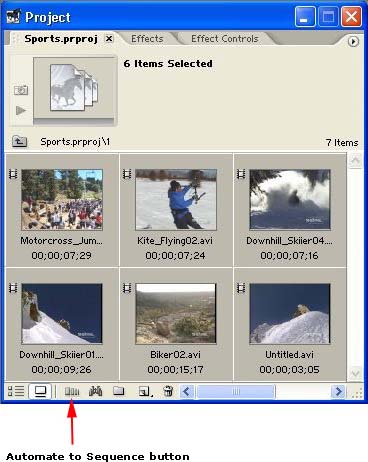
Task: Select the Untitled.avi clip thumbnail
Action: (290, 313)
